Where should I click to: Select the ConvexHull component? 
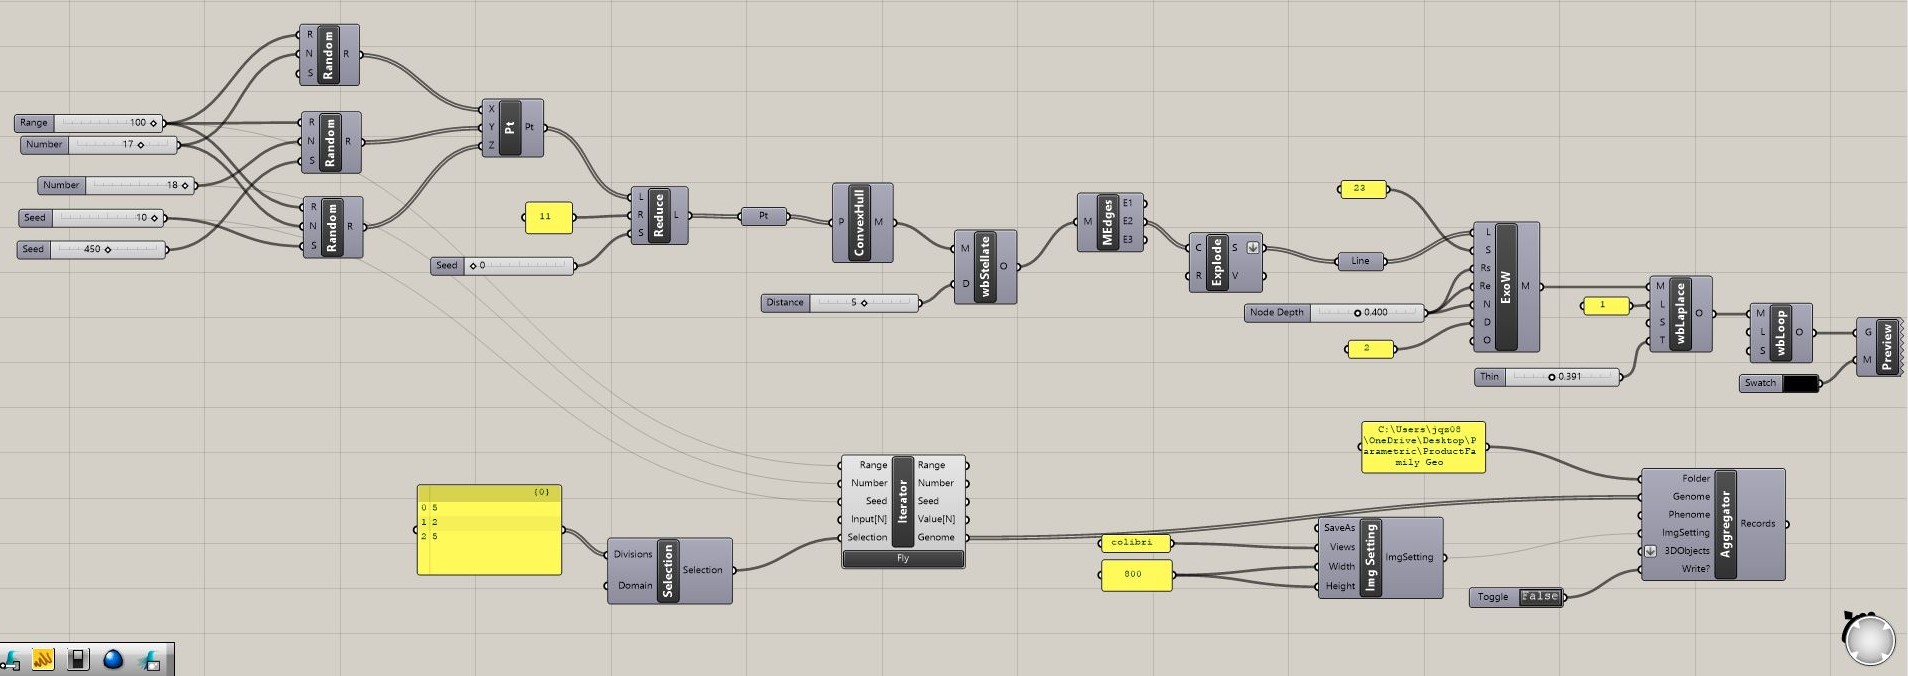(x=859, y=223)
